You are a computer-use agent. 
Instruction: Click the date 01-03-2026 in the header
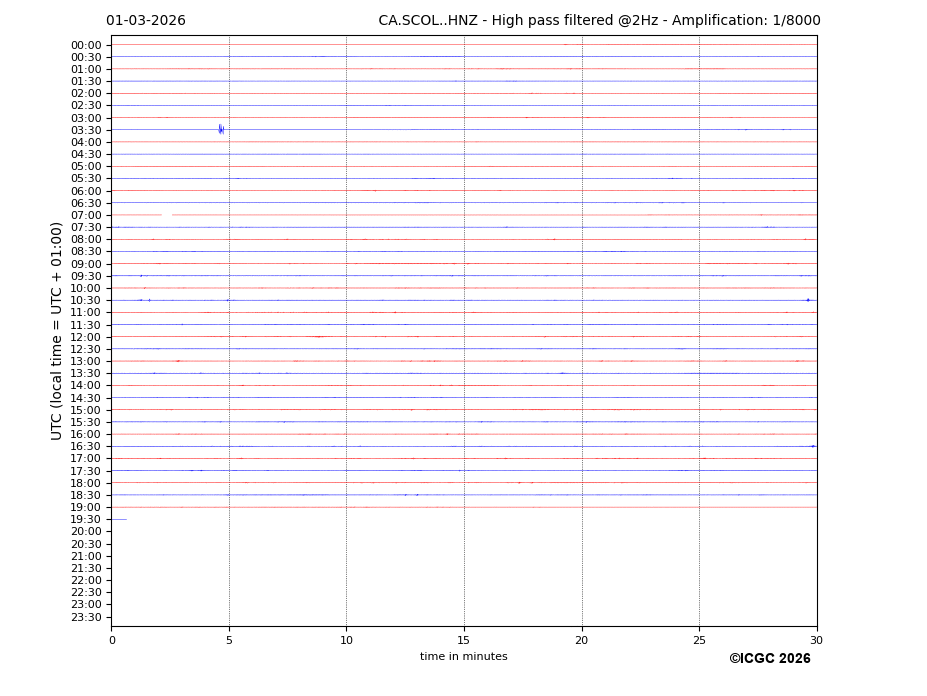pyautogui.click(x=146, y=21)
